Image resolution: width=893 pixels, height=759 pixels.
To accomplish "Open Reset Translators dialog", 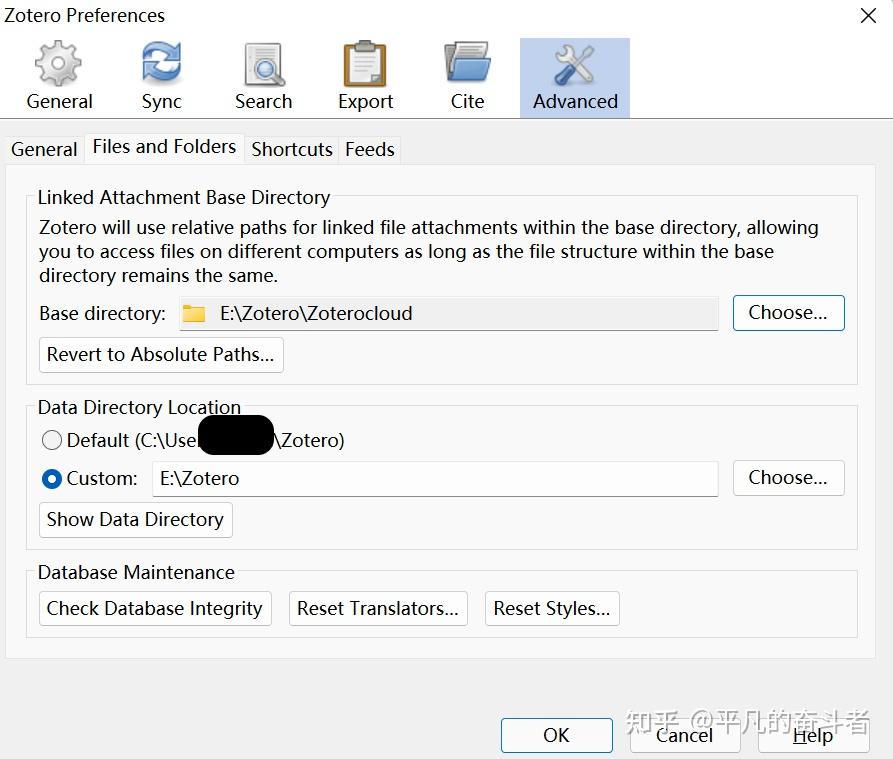I will pos(378,608).
